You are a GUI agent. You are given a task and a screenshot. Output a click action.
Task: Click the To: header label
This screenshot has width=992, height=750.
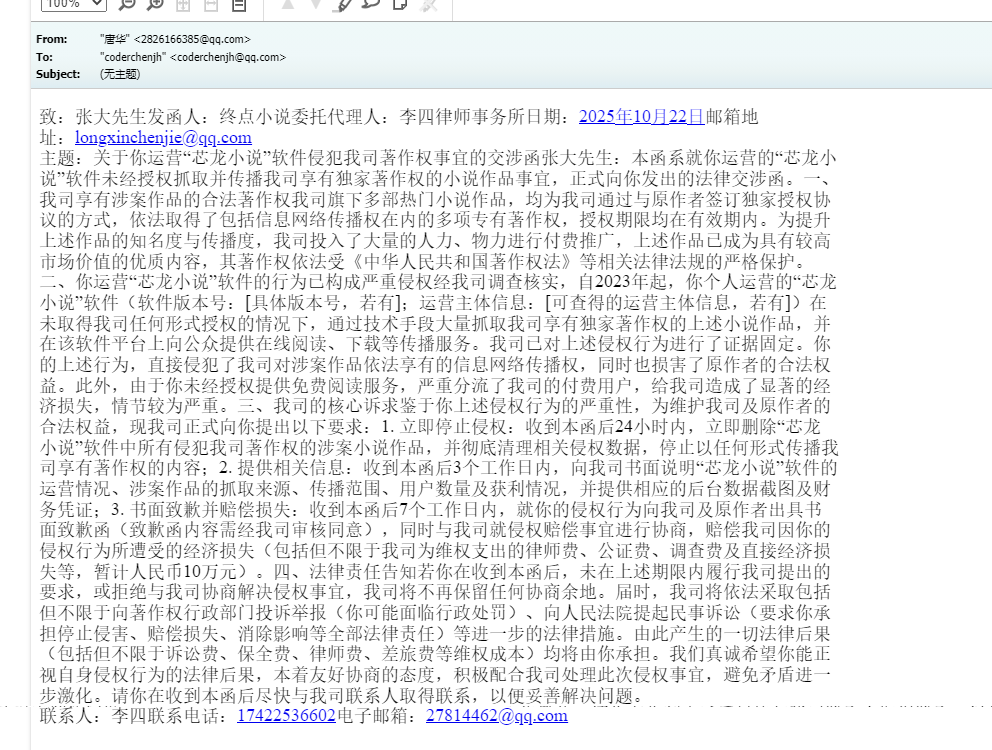point(44,57)
